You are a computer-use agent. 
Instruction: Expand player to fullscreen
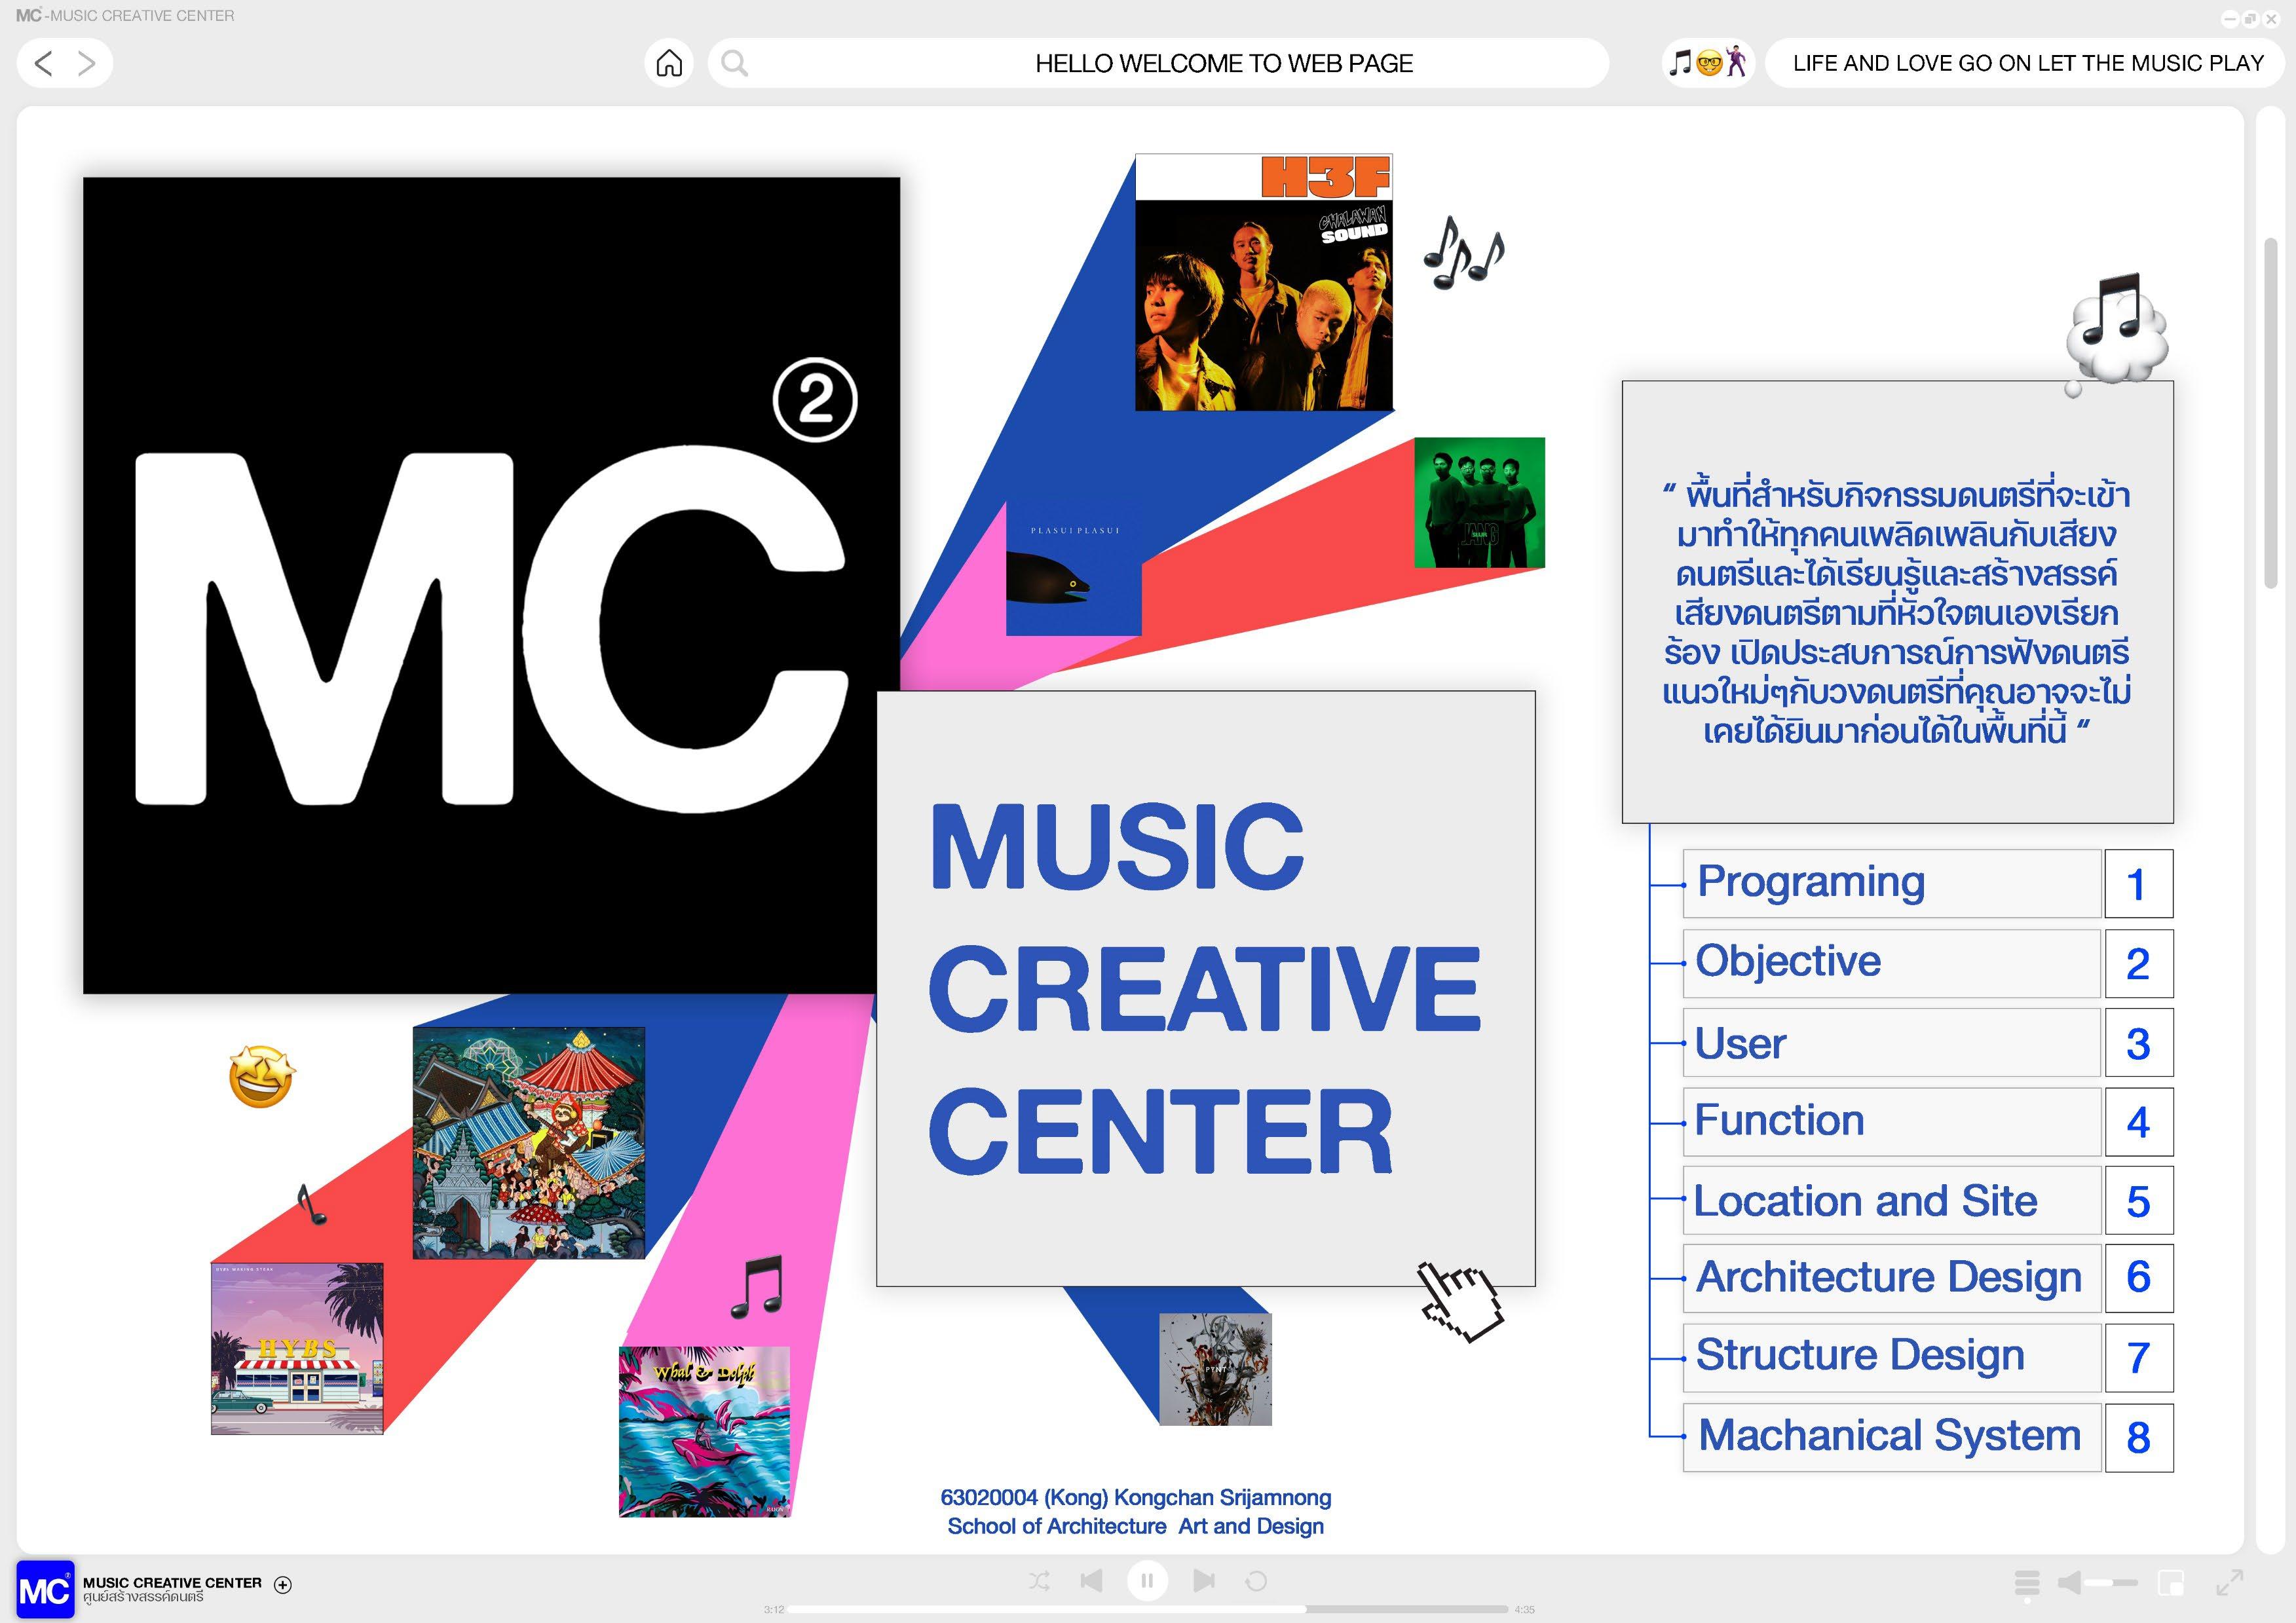[2230, 1583]
